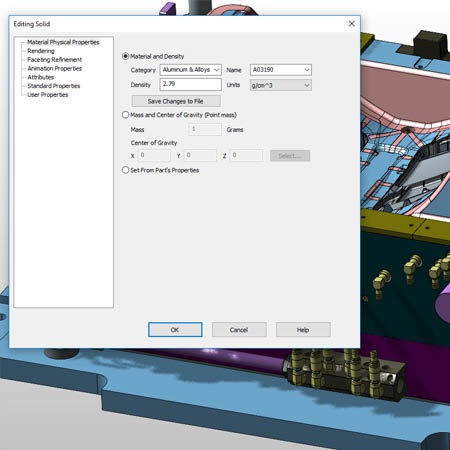Select Attributes in the left list
This screenshot has width=450, height=450.
click(41, 77)
